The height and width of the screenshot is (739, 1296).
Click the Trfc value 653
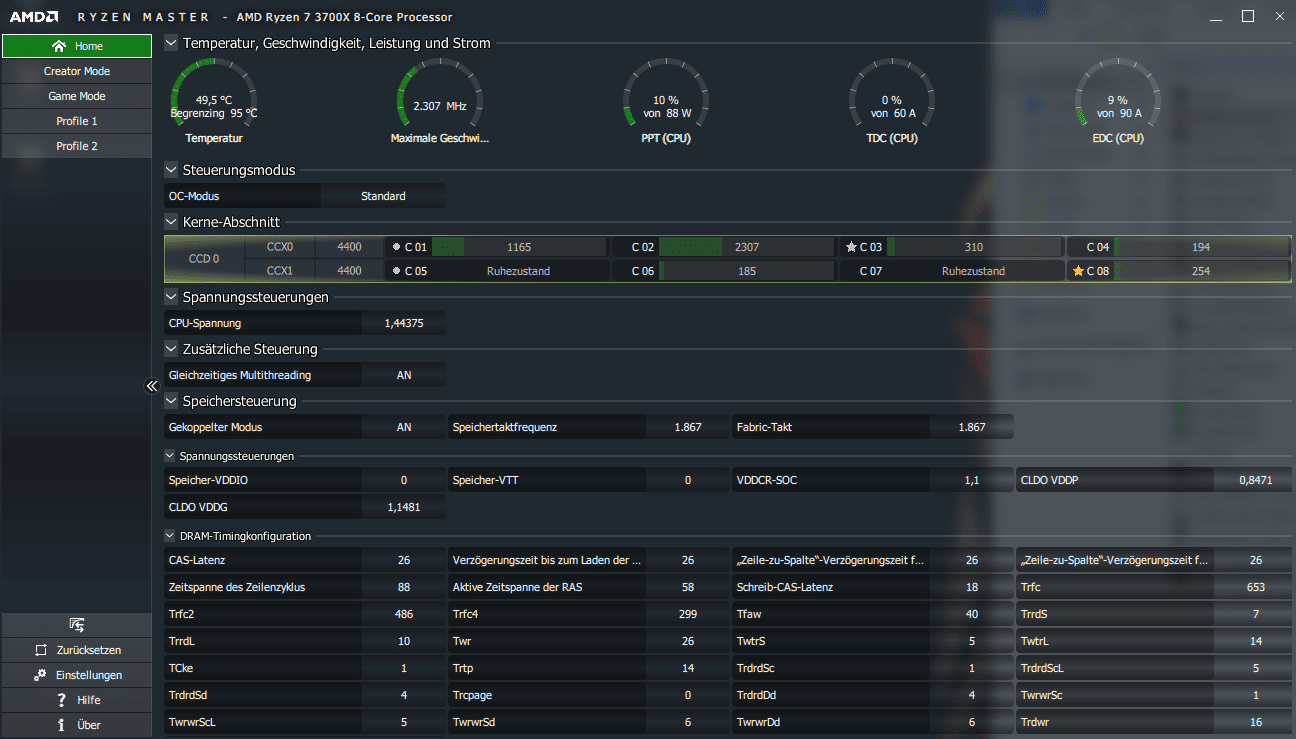1256,587
